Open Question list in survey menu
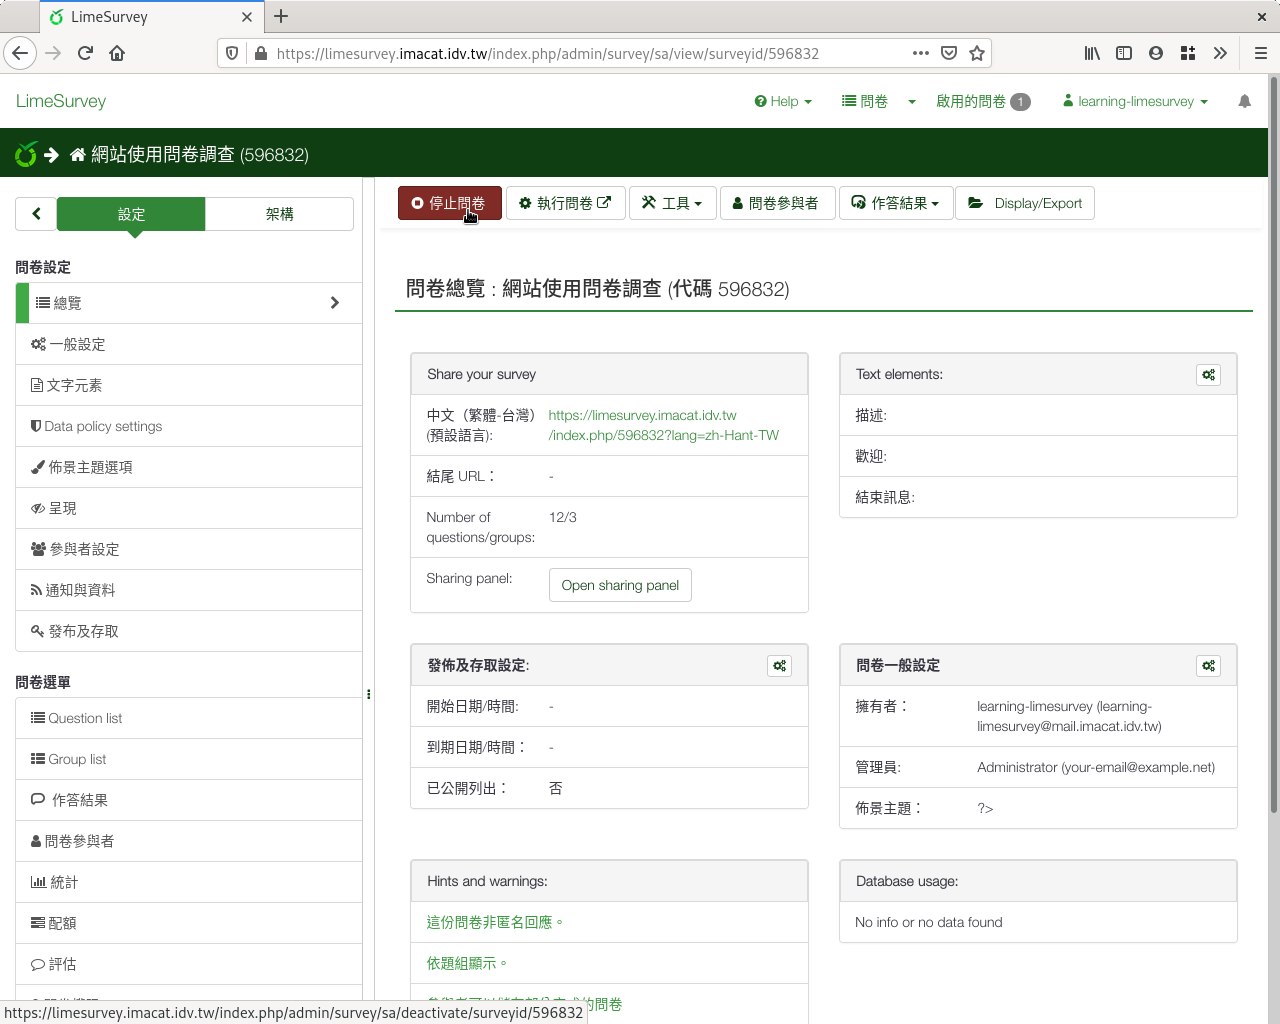Screen dimensions: 1280x1024 189,718
